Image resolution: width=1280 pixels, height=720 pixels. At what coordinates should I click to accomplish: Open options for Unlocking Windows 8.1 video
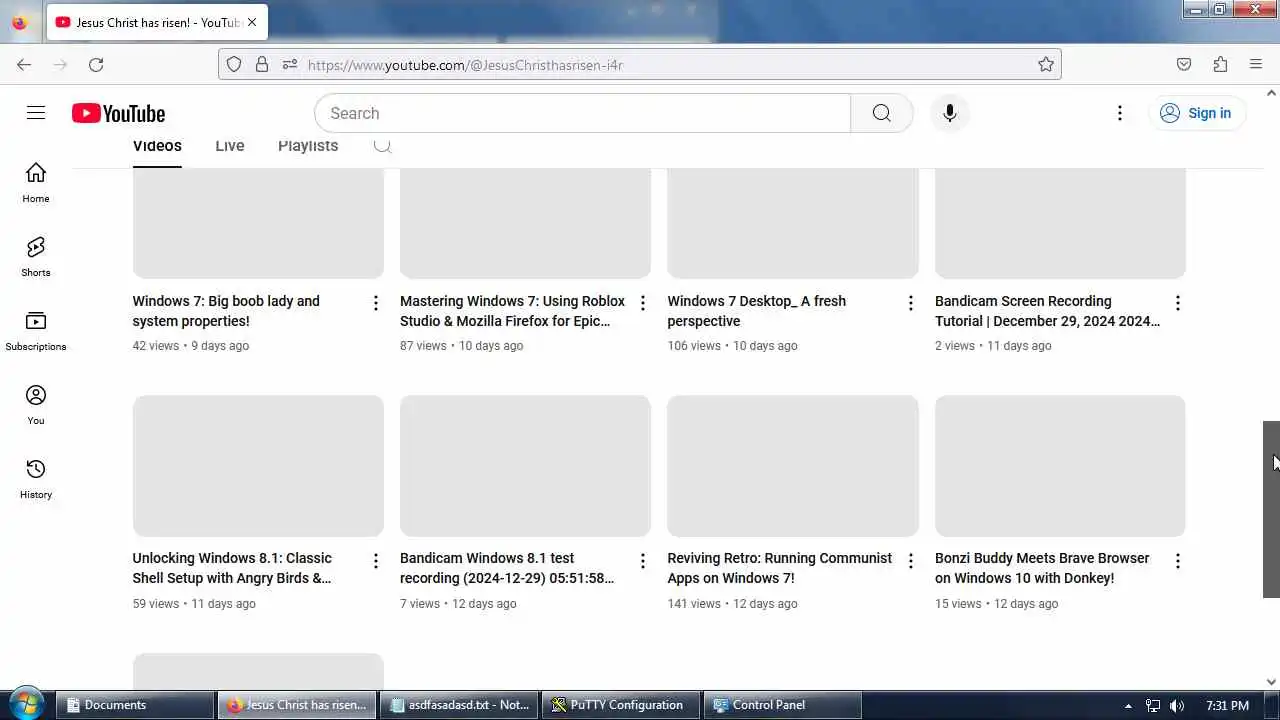click(x=376, y=561)
